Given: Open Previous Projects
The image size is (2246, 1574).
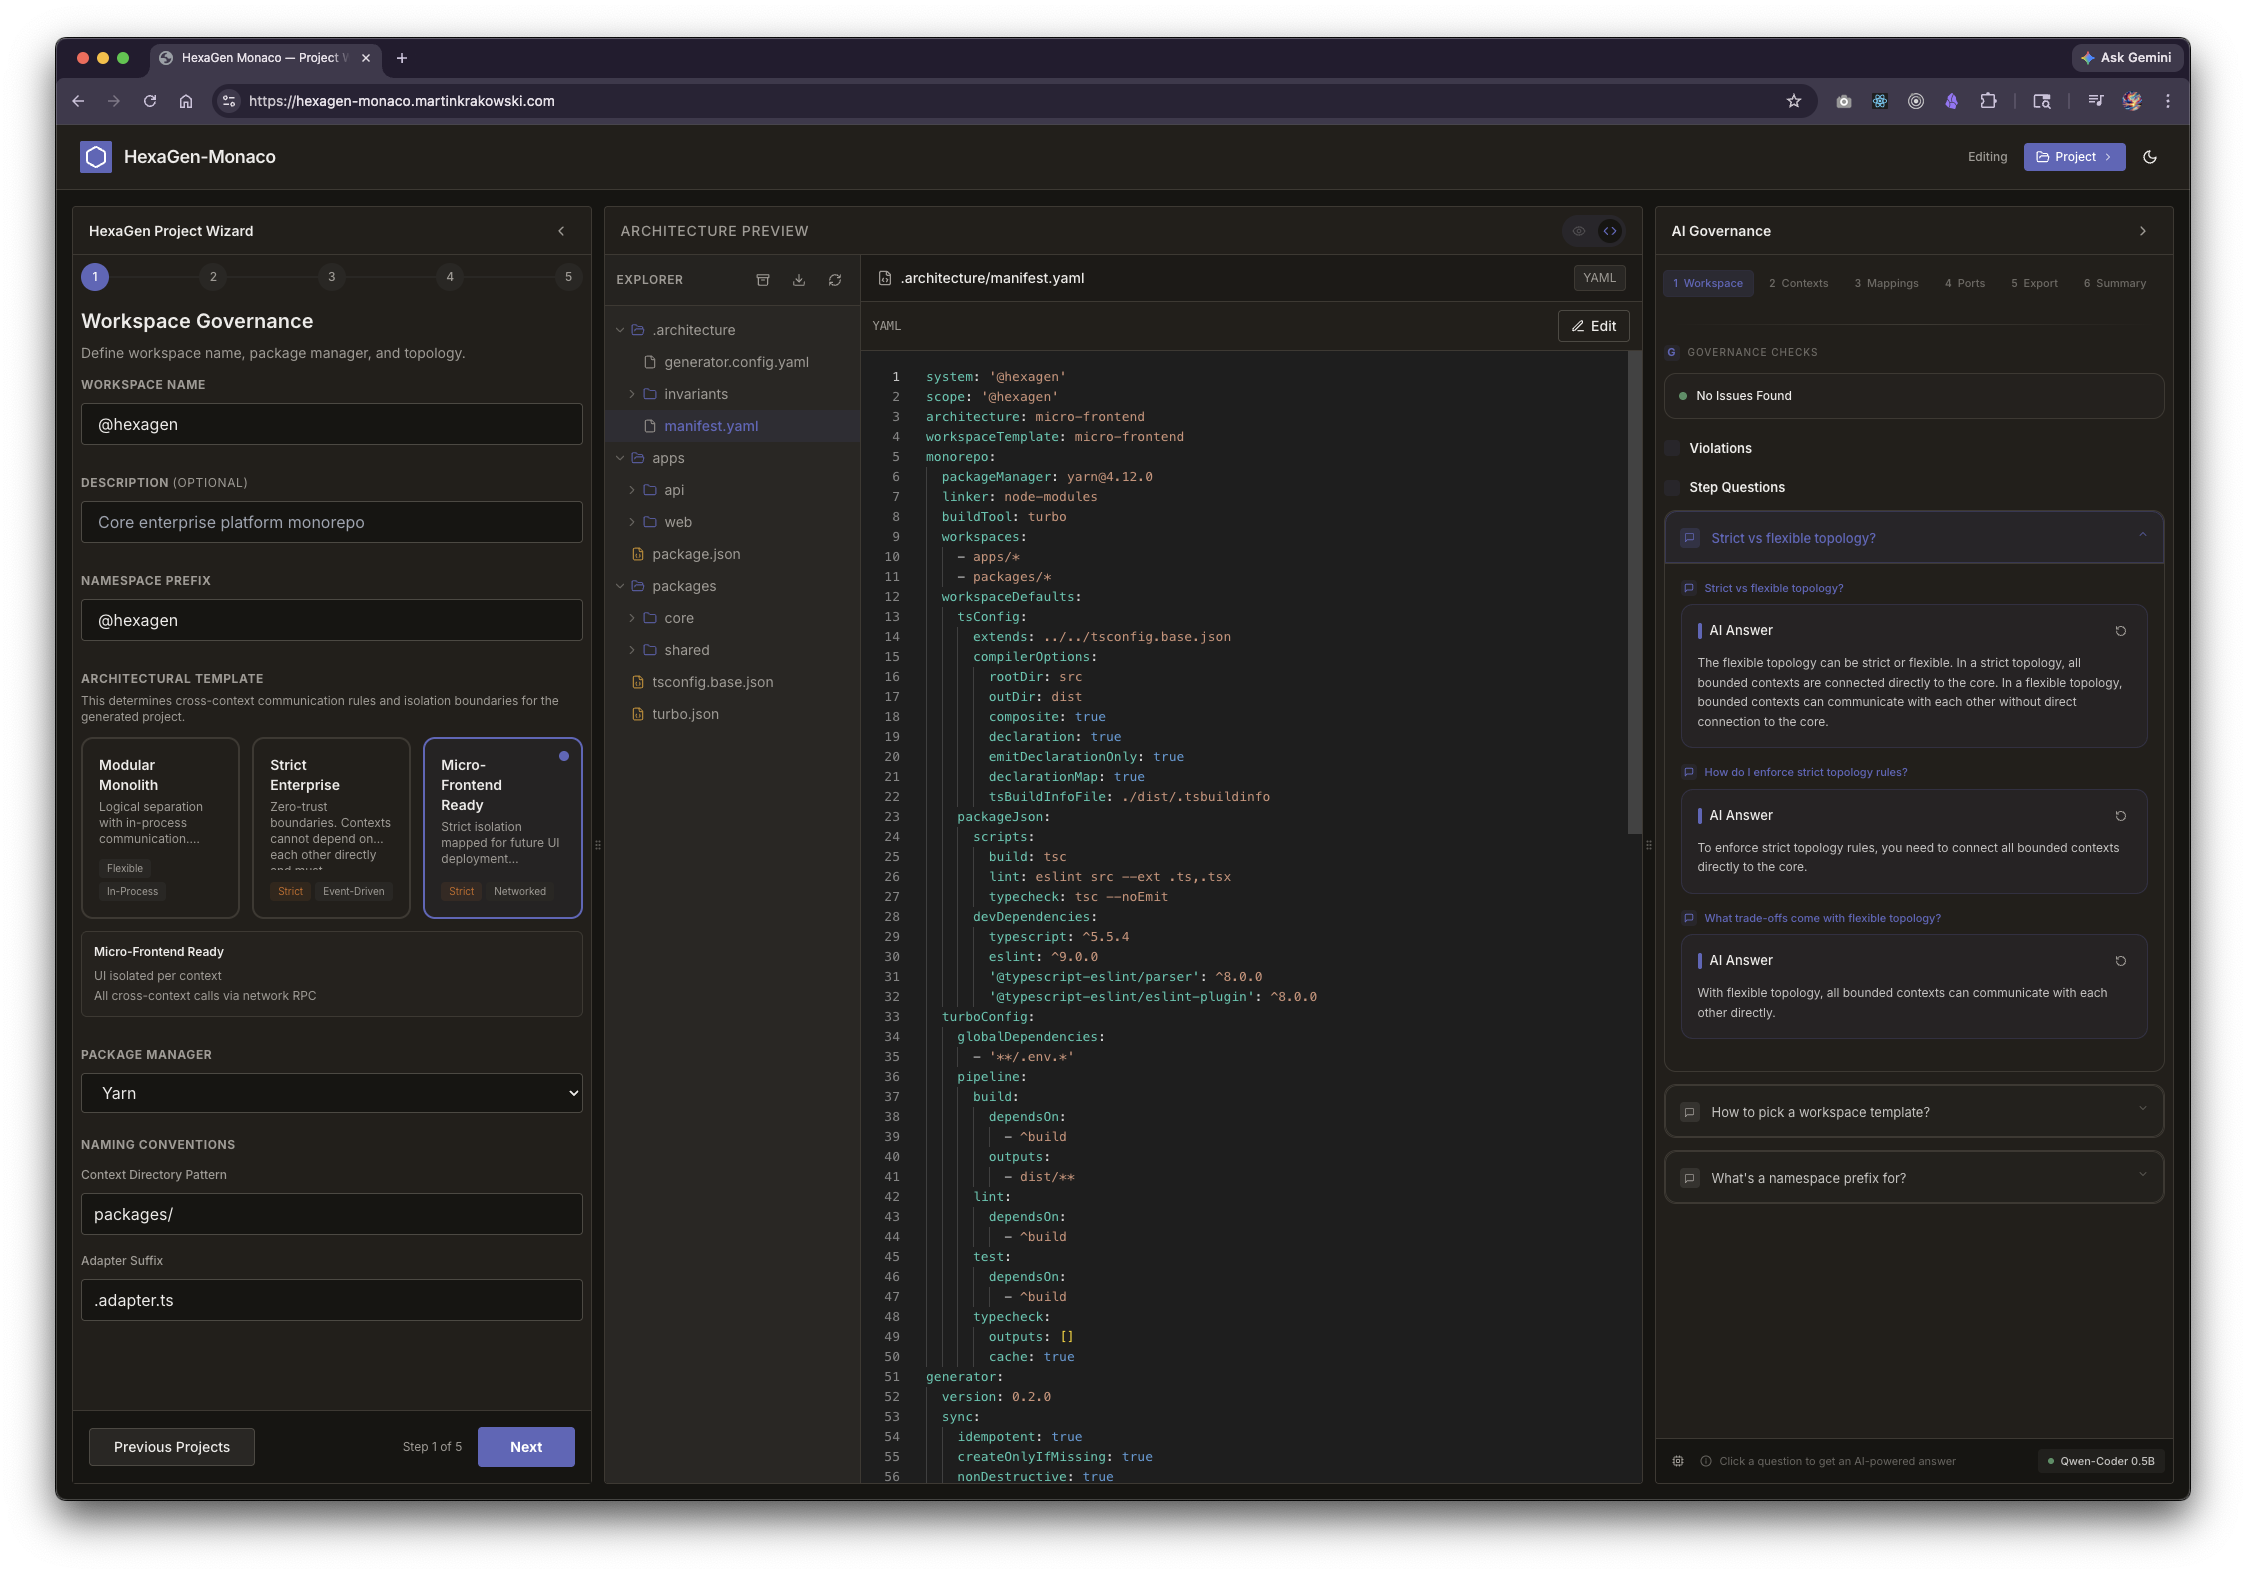Looking at the screenshot, I should pyautogui.click(x=171, y=1446).
